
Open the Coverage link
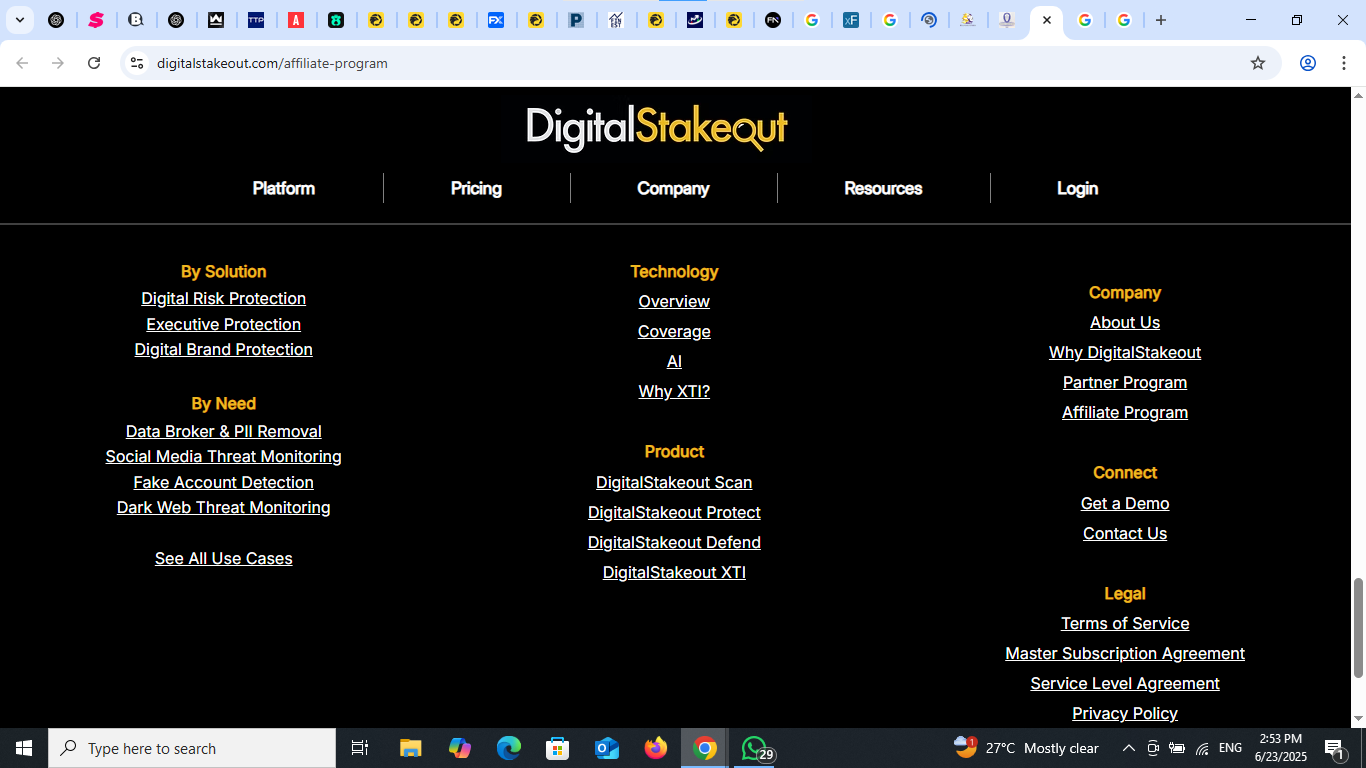(x=674, y=331)
